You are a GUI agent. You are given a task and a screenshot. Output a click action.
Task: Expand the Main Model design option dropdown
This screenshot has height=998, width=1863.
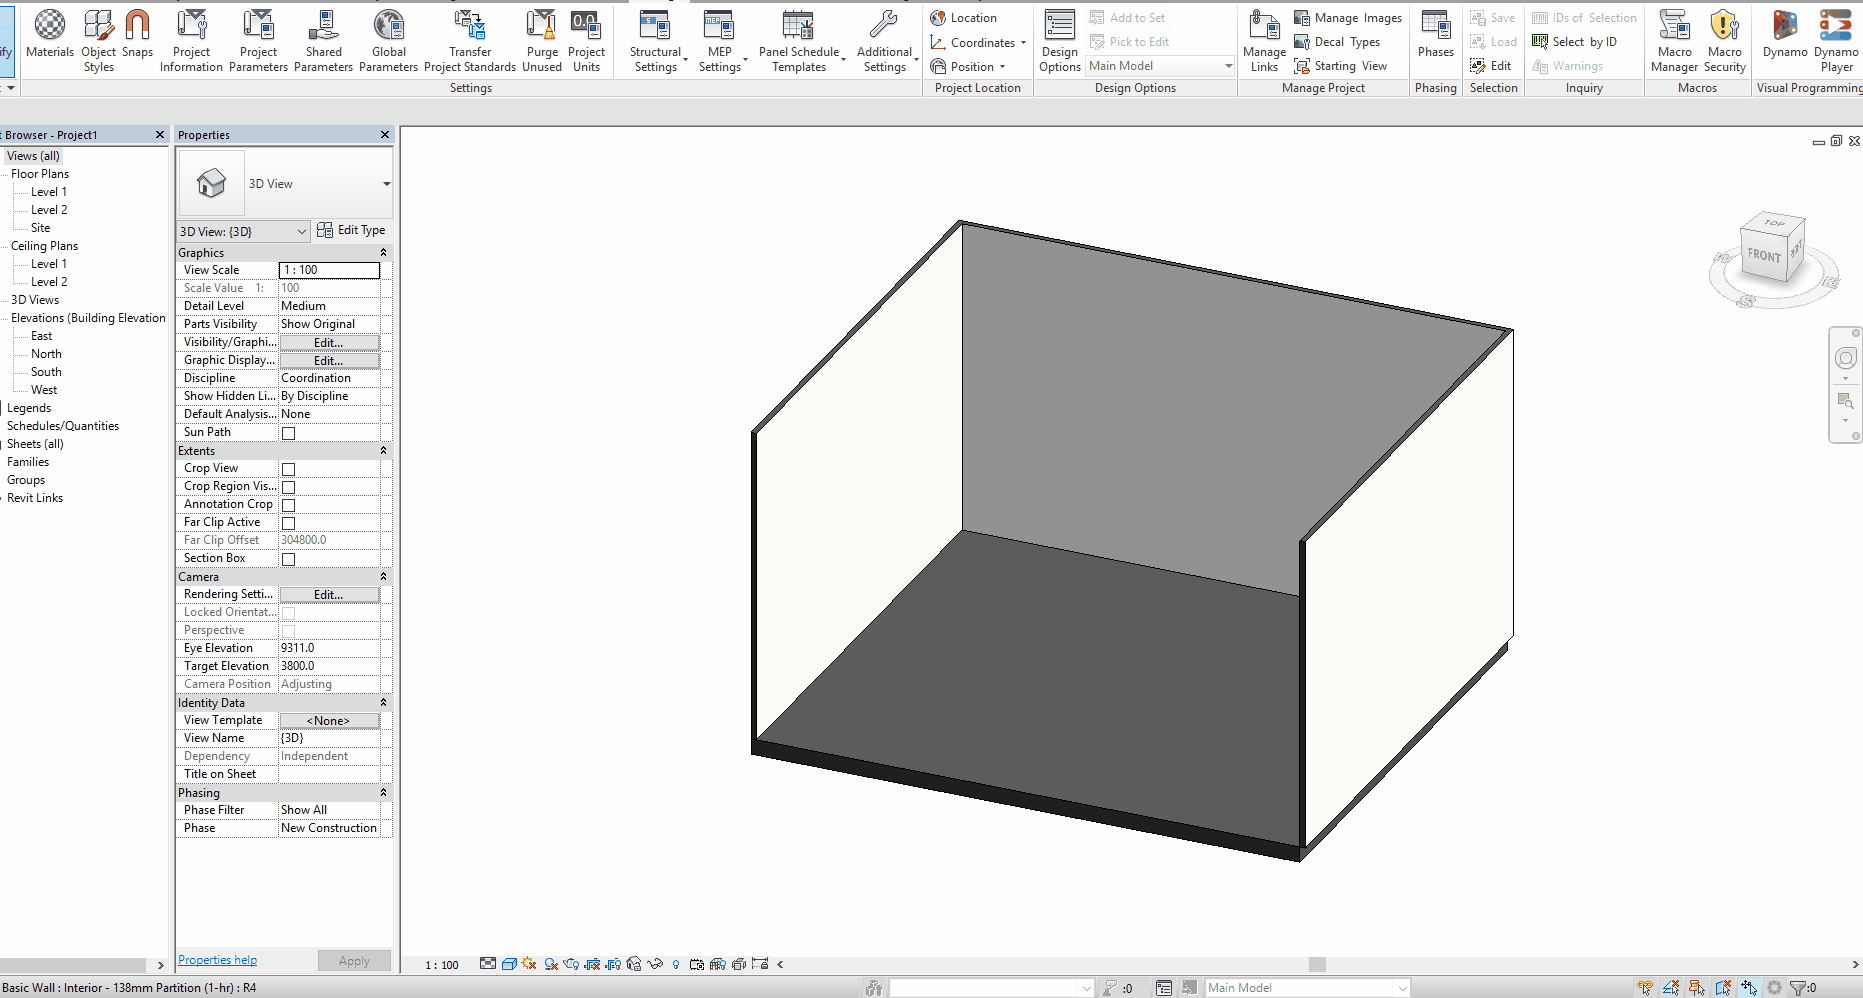point(1228,66)
